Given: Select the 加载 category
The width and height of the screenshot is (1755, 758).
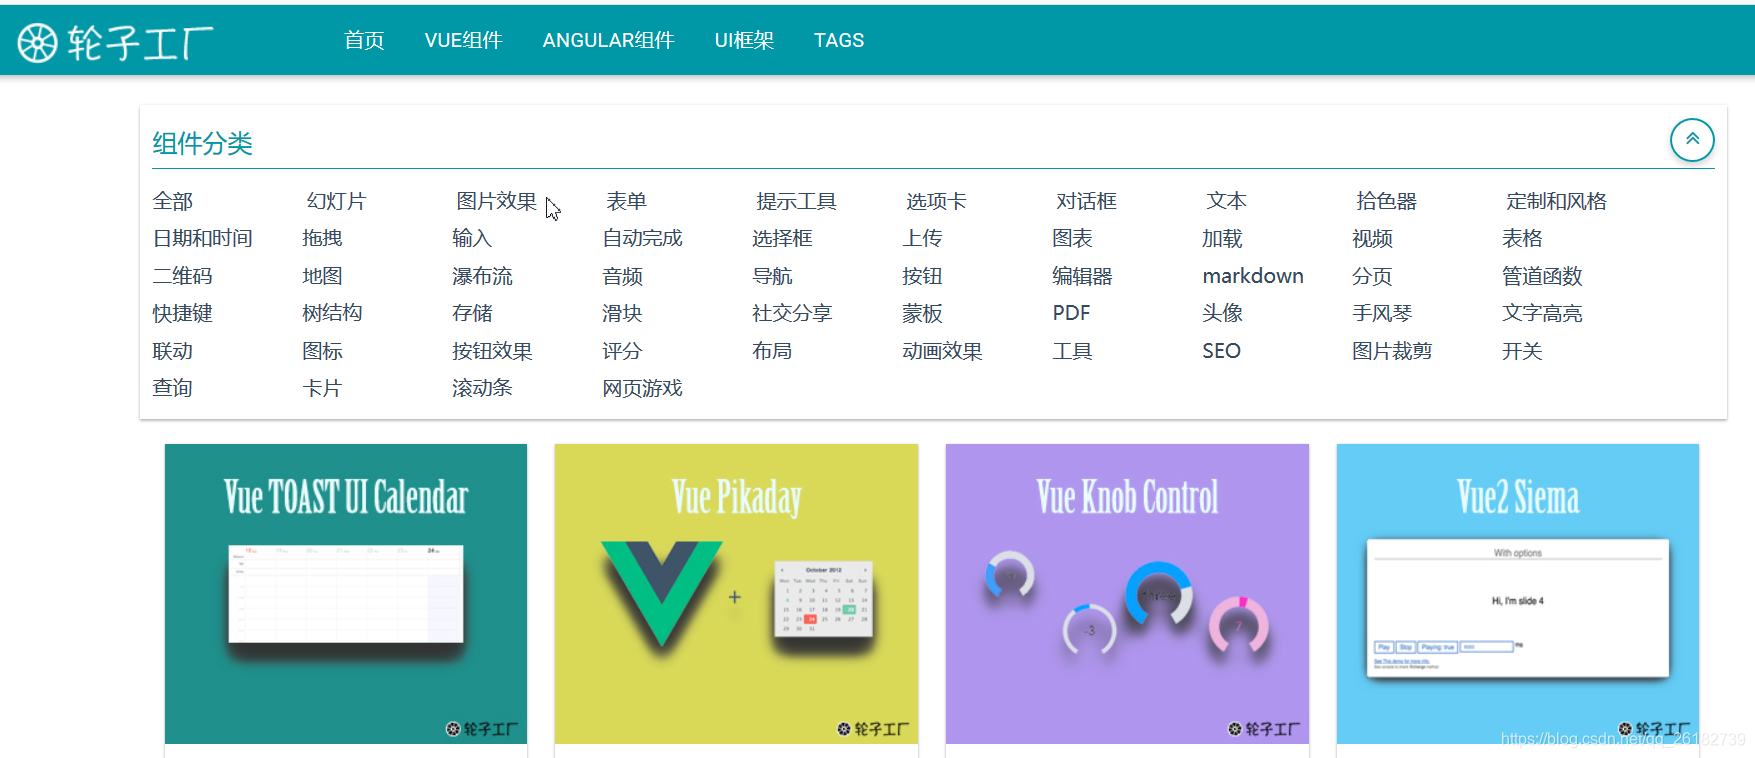Looking at the screenshot, I should coord(1222,238).
